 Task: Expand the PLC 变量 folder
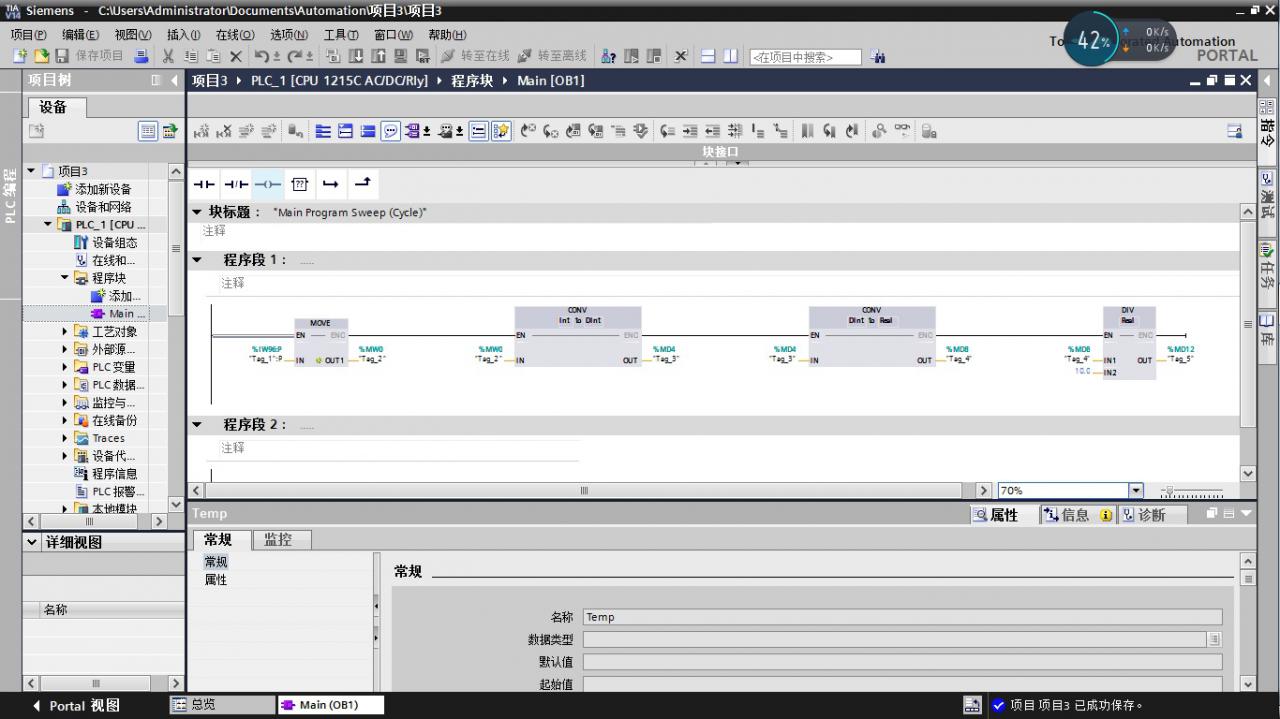click(65, 367)
